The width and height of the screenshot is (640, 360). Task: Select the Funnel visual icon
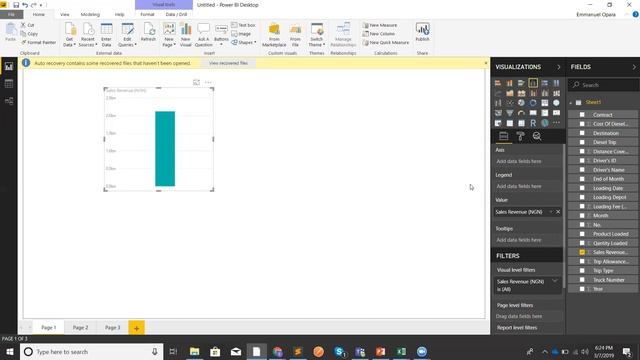click(510, 113)
